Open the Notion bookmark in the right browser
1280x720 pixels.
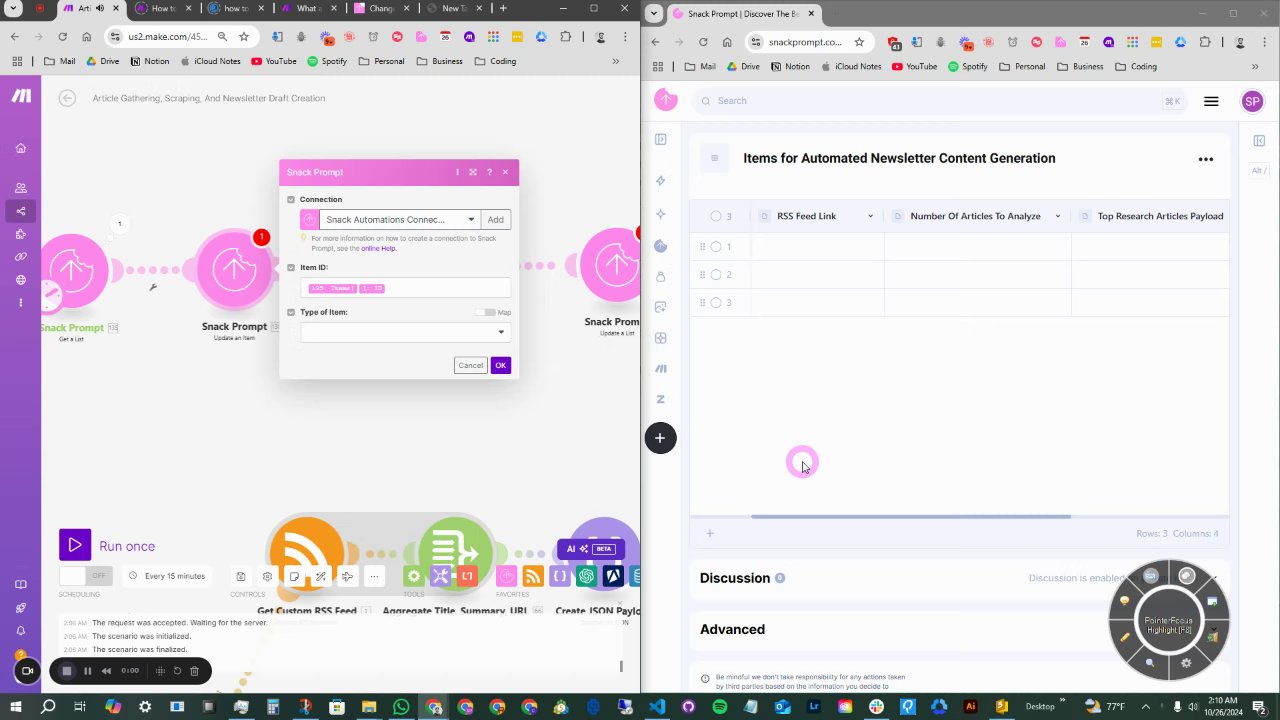pos(789,67)
